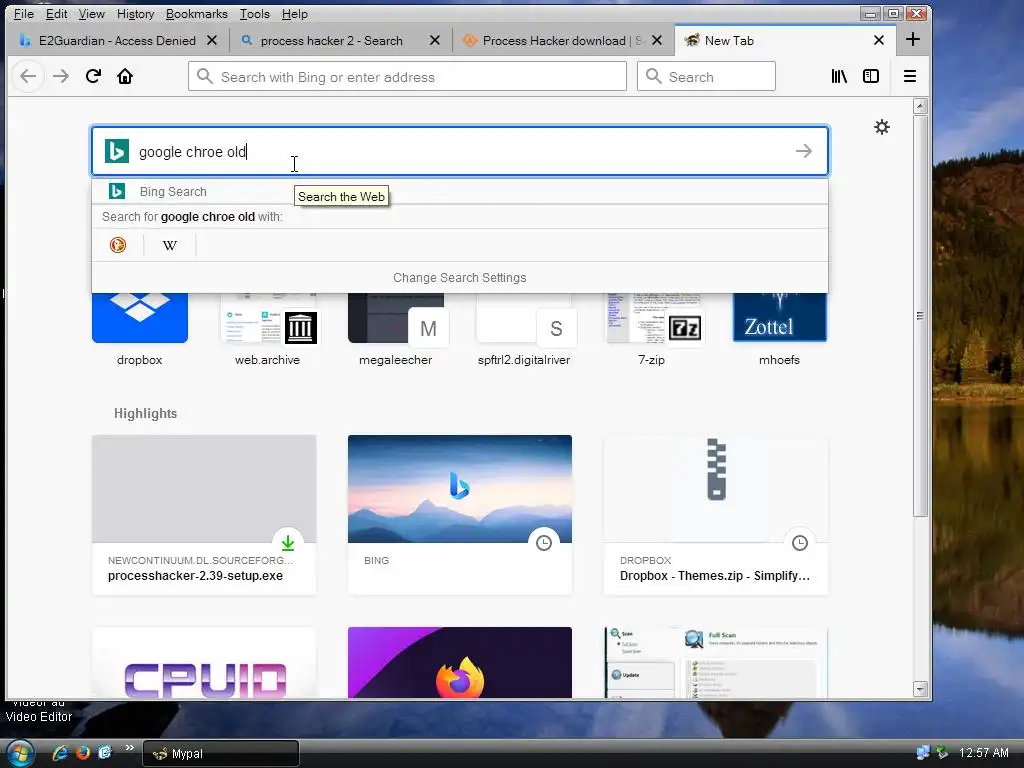Open the Tools menu
This screenshot has height=768, width=1024.
tap(255, 14)
